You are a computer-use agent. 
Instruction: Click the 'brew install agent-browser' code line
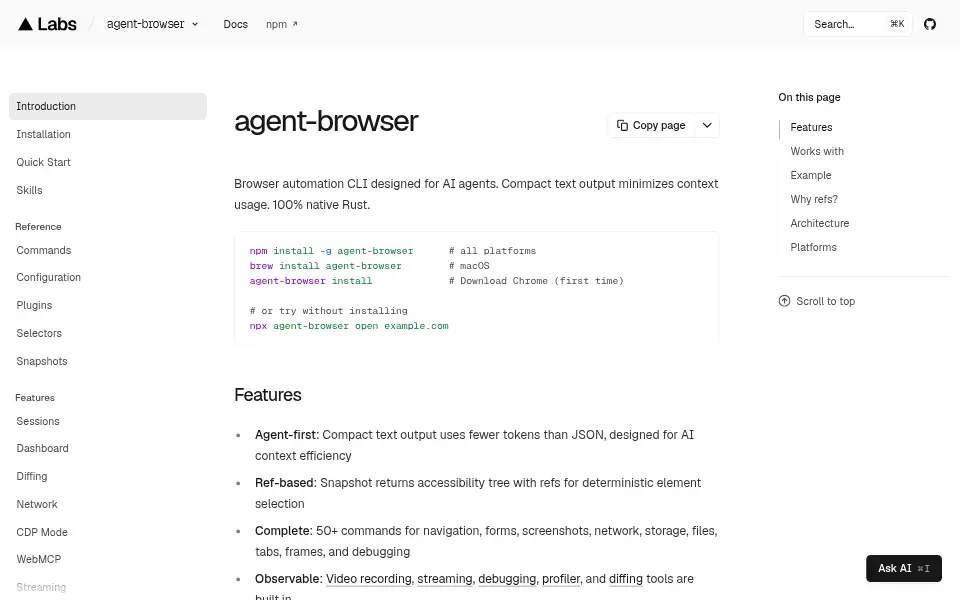point(326,266)
